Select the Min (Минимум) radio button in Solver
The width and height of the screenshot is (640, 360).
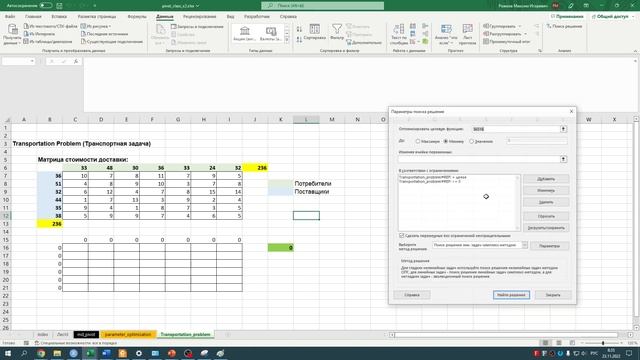click(446, 141)
